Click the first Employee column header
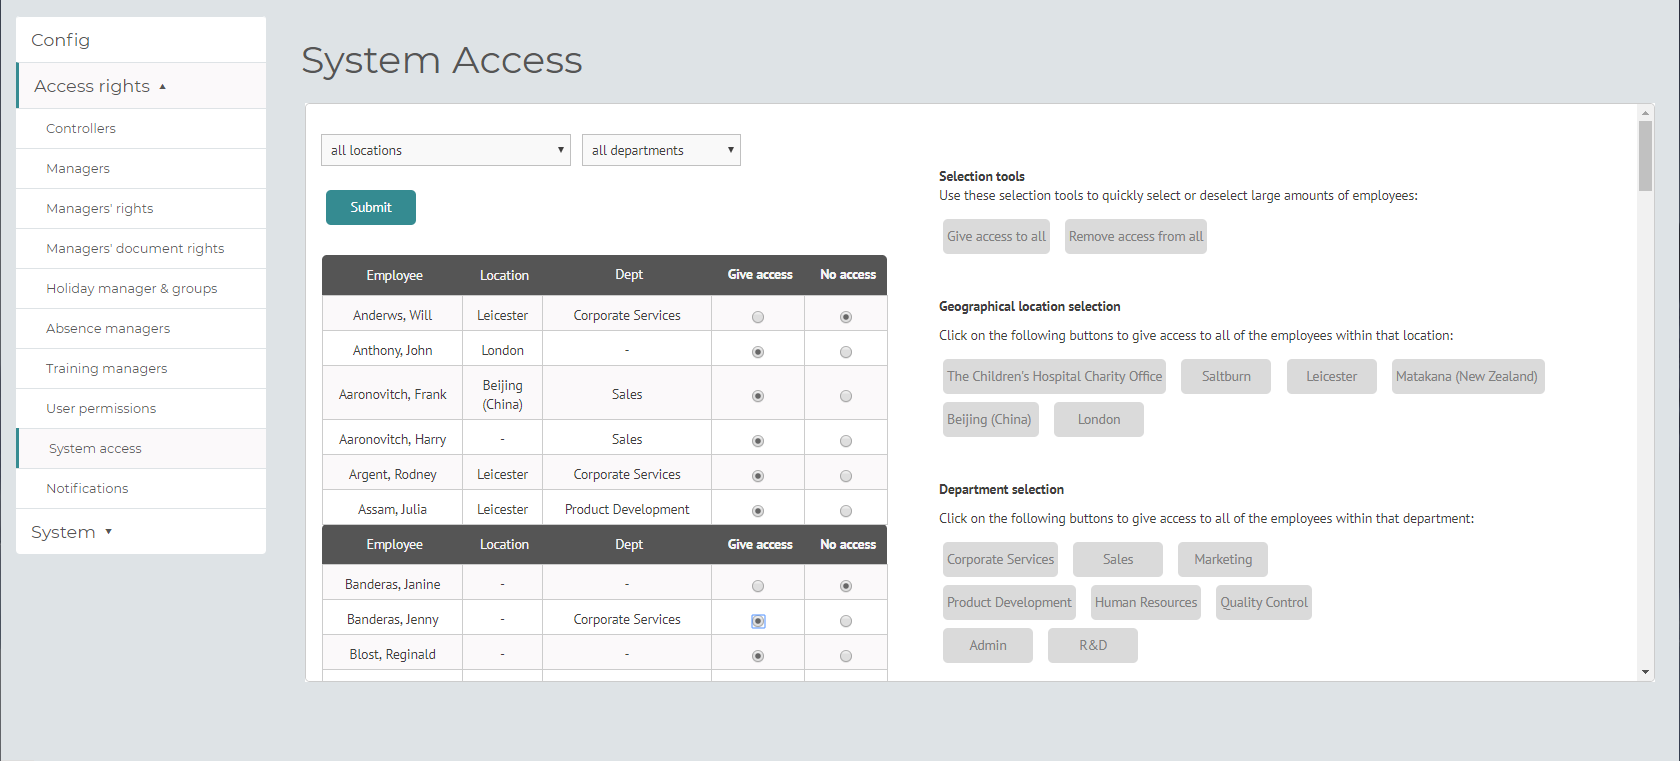 click(x=394, y=275)
